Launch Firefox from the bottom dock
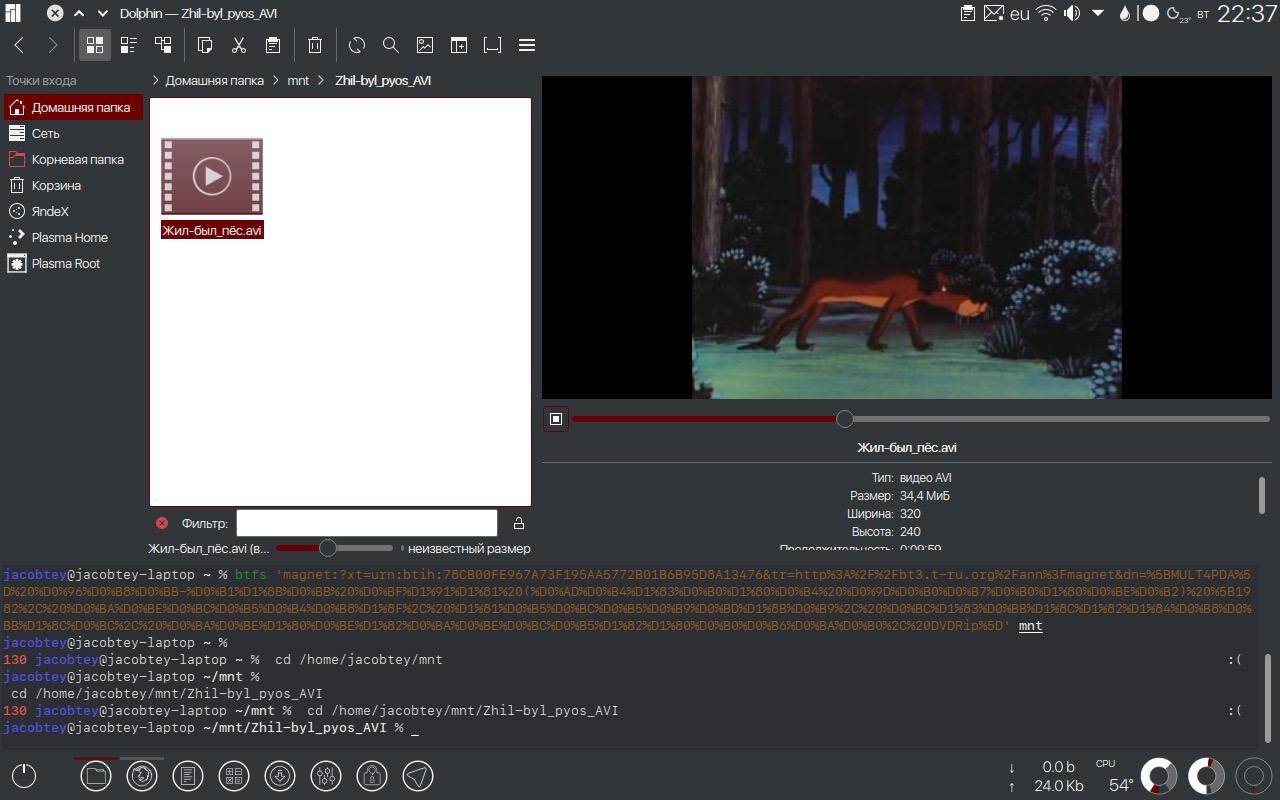Screen dimensions: 1280x800 pos(142,775)
